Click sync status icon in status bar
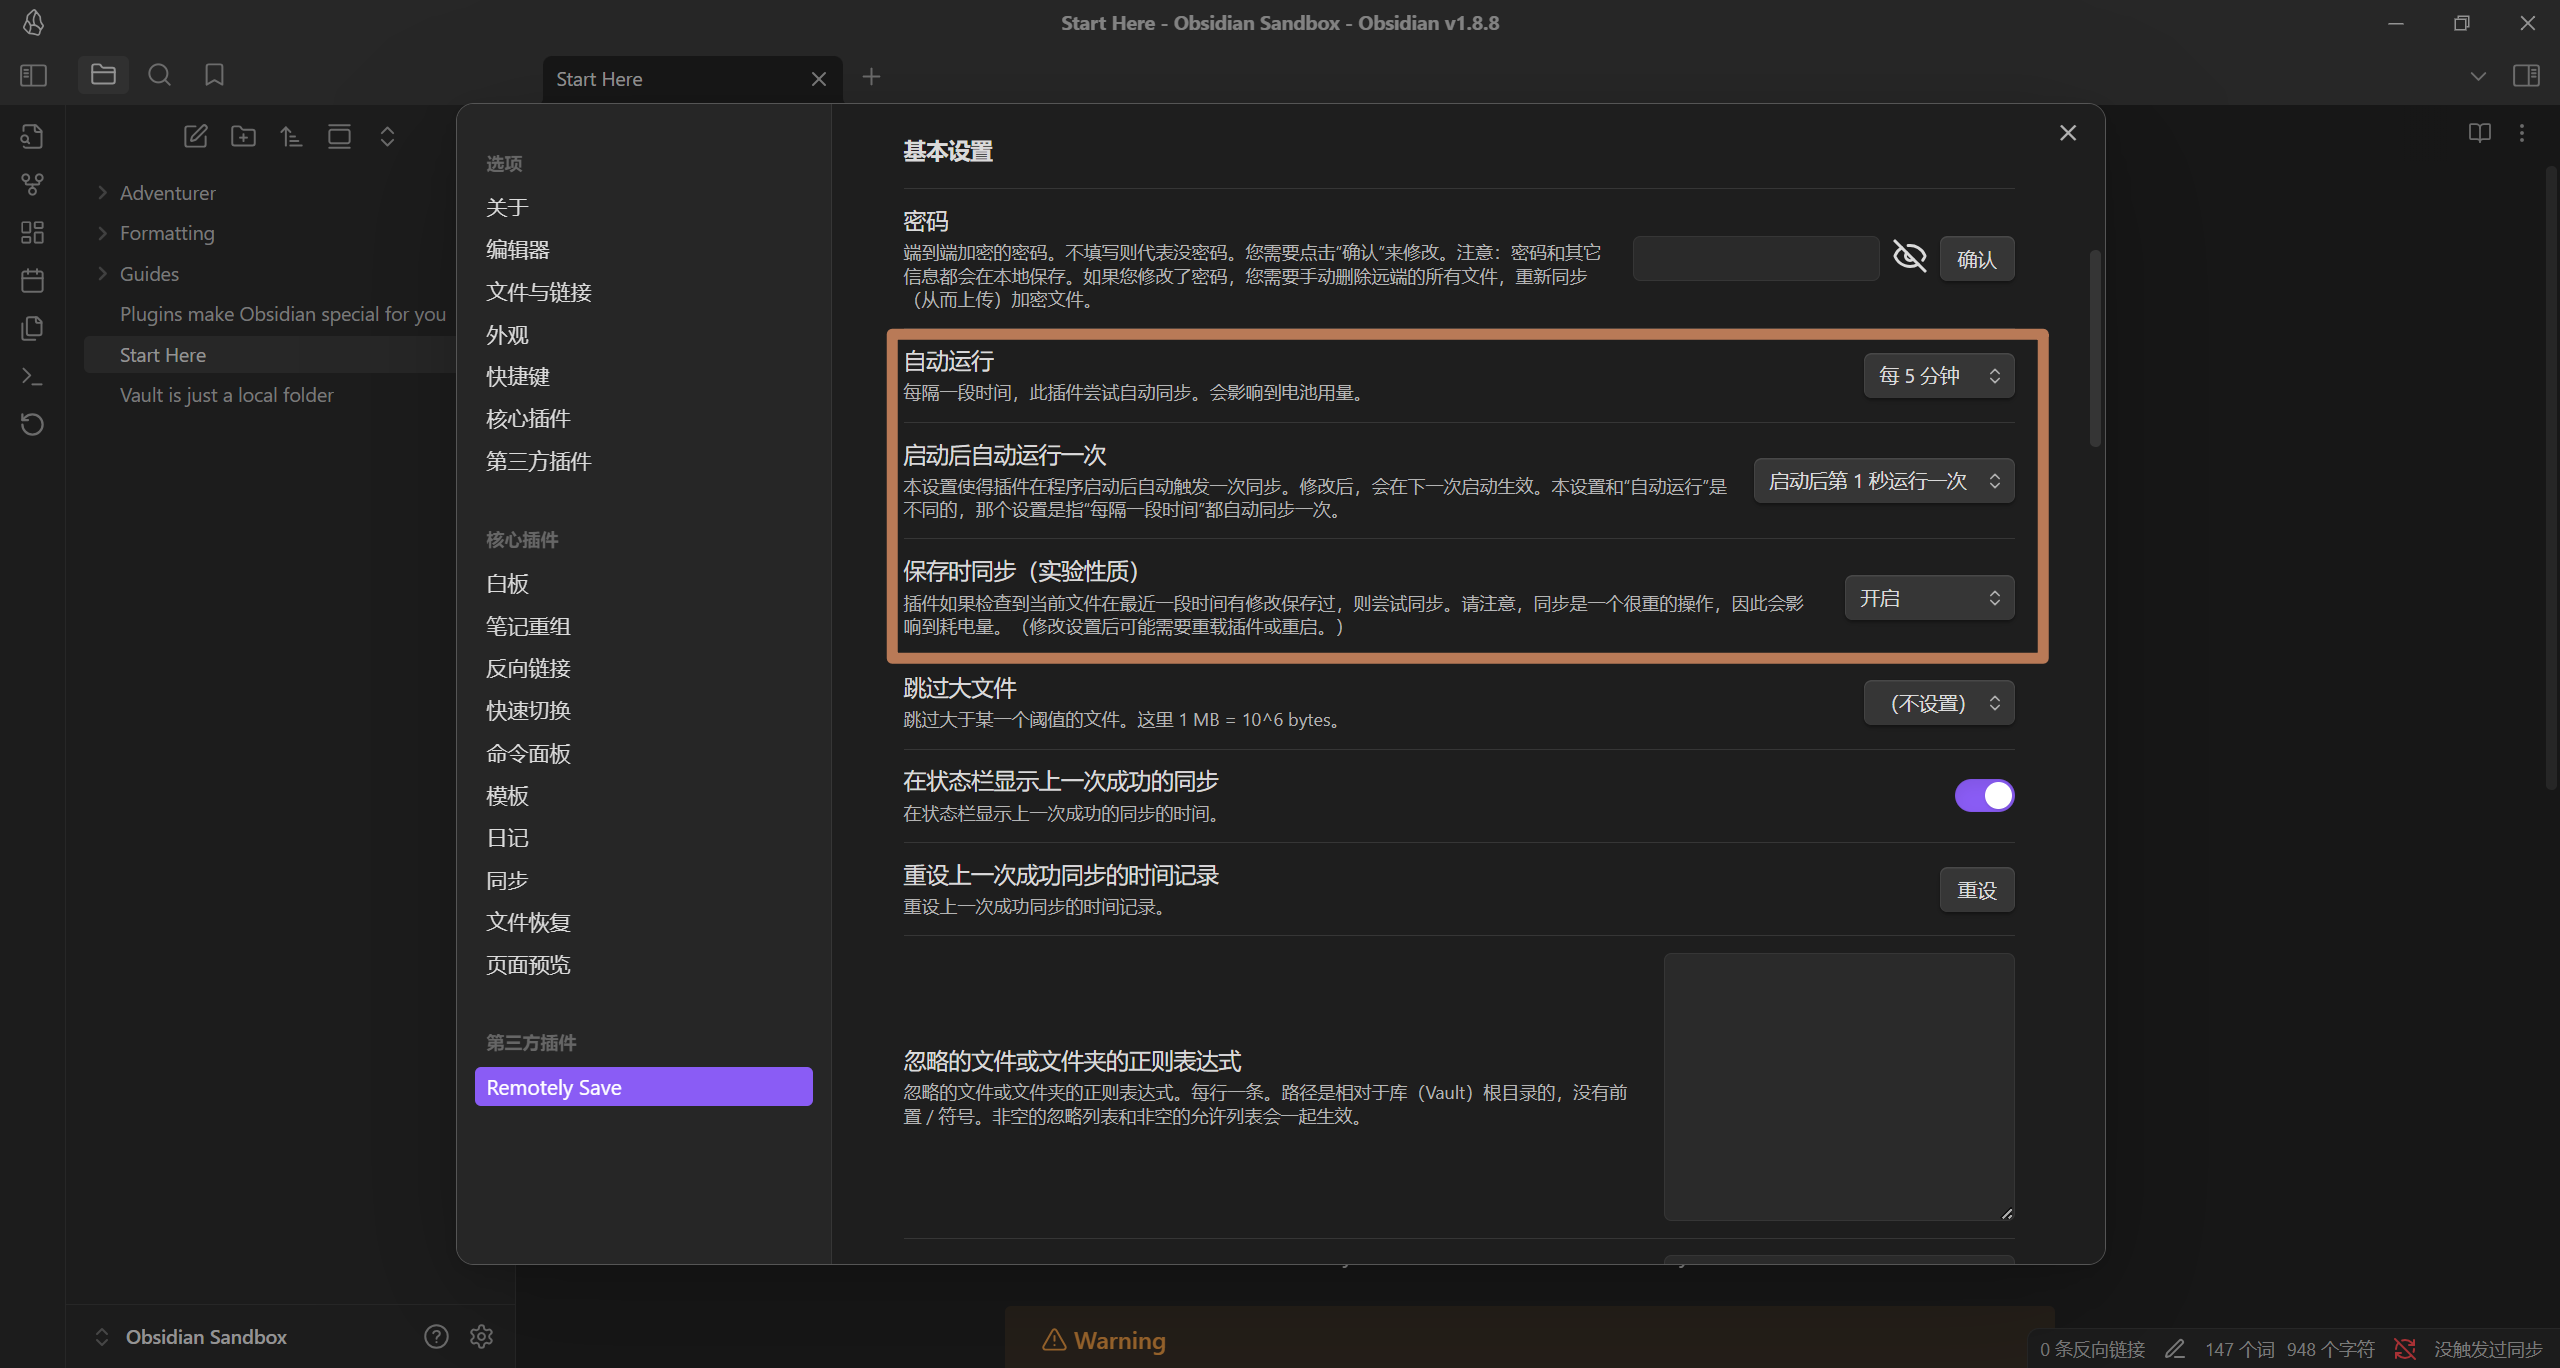Screen dimensions: 2560x1368 (2405, 1349)
